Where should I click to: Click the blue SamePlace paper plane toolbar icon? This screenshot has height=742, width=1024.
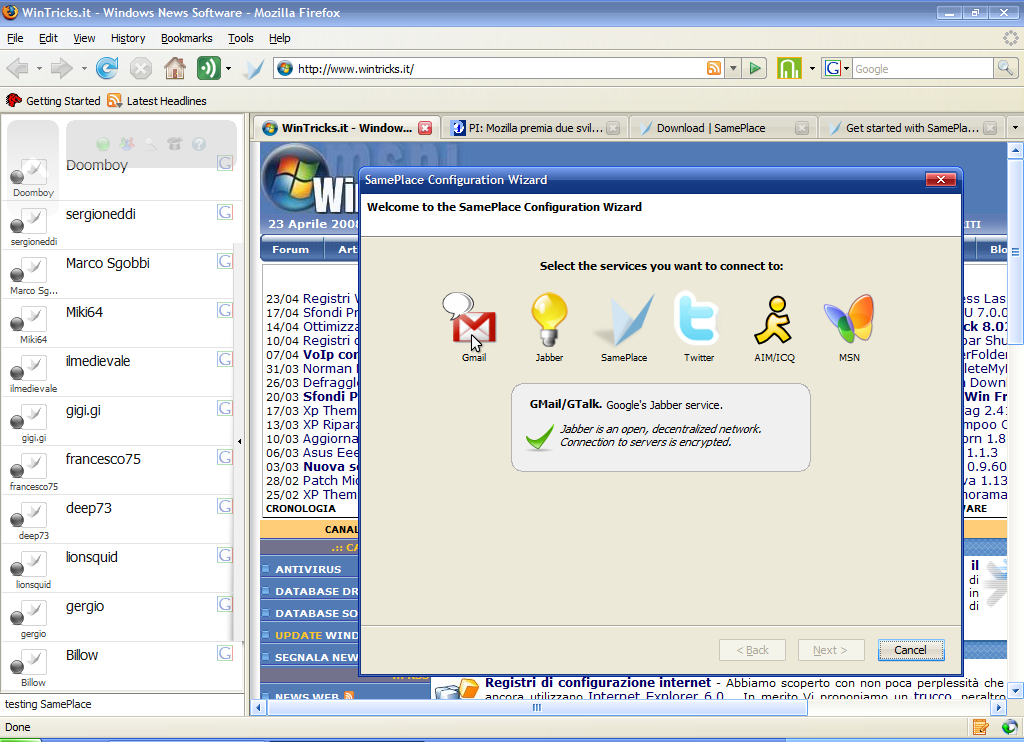[253, 69]
